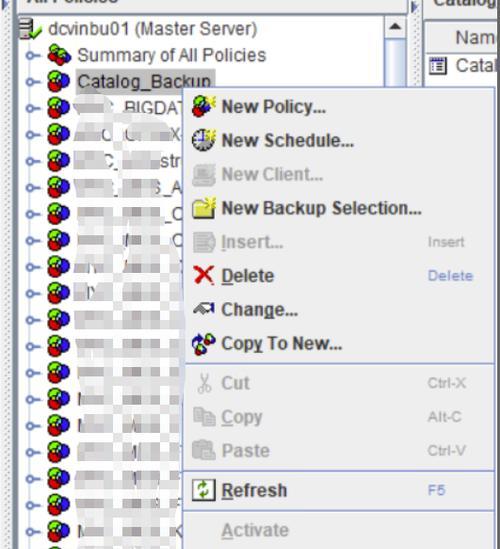Select dcvinbu01 (Master Server) tree item

click(x=153, y=29)
